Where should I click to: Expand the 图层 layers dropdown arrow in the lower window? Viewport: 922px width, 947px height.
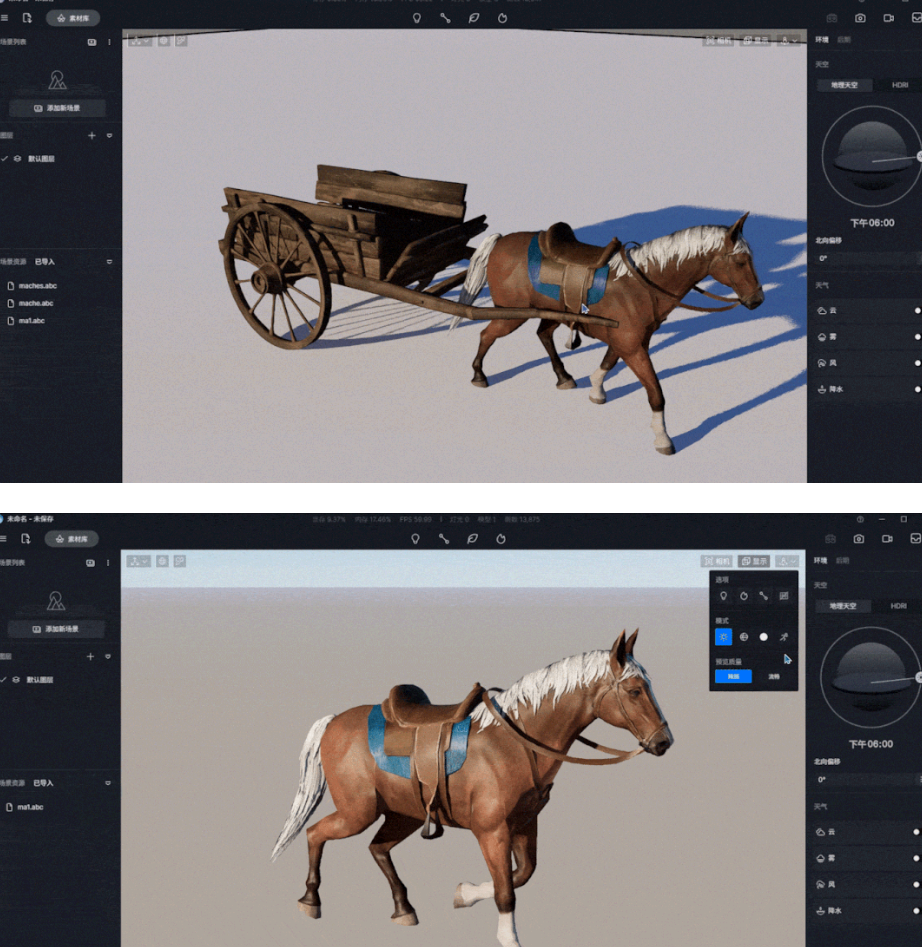tap(109, 657)
